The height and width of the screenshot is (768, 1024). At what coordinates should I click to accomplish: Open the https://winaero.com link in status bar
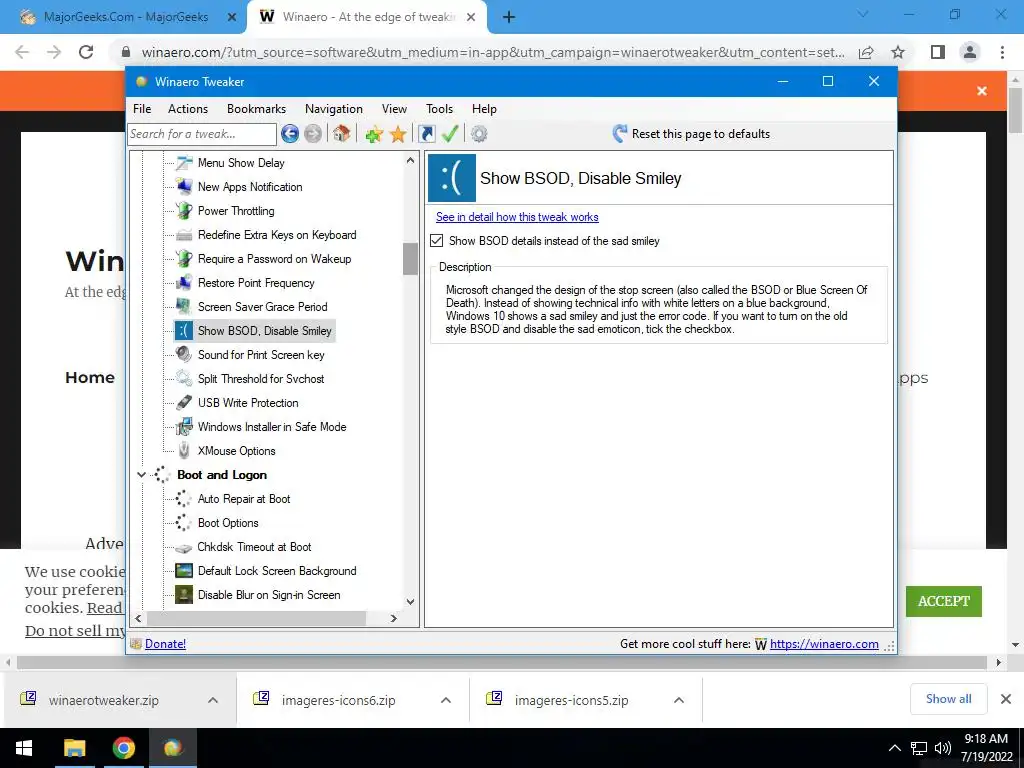824,644
